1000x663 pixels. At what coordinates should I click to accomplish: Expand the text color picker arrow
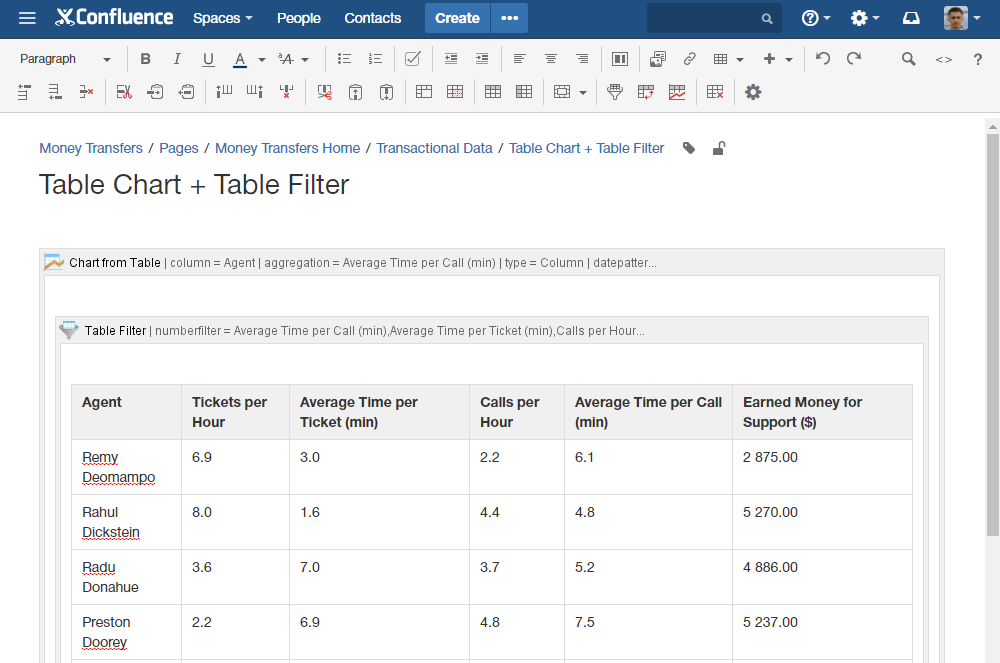click(x=262, y=59)
